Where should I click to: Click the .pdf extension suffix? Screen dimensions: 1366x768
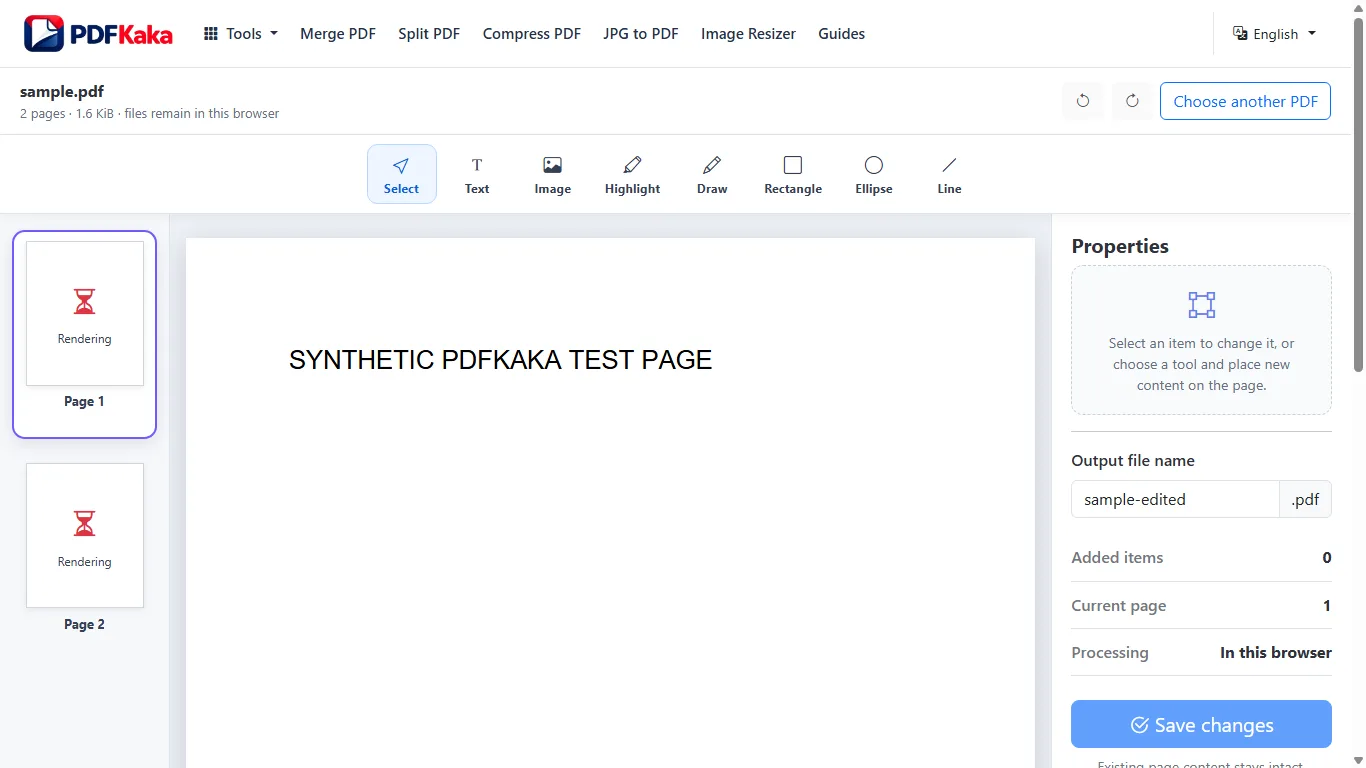tap(1306, 499)
